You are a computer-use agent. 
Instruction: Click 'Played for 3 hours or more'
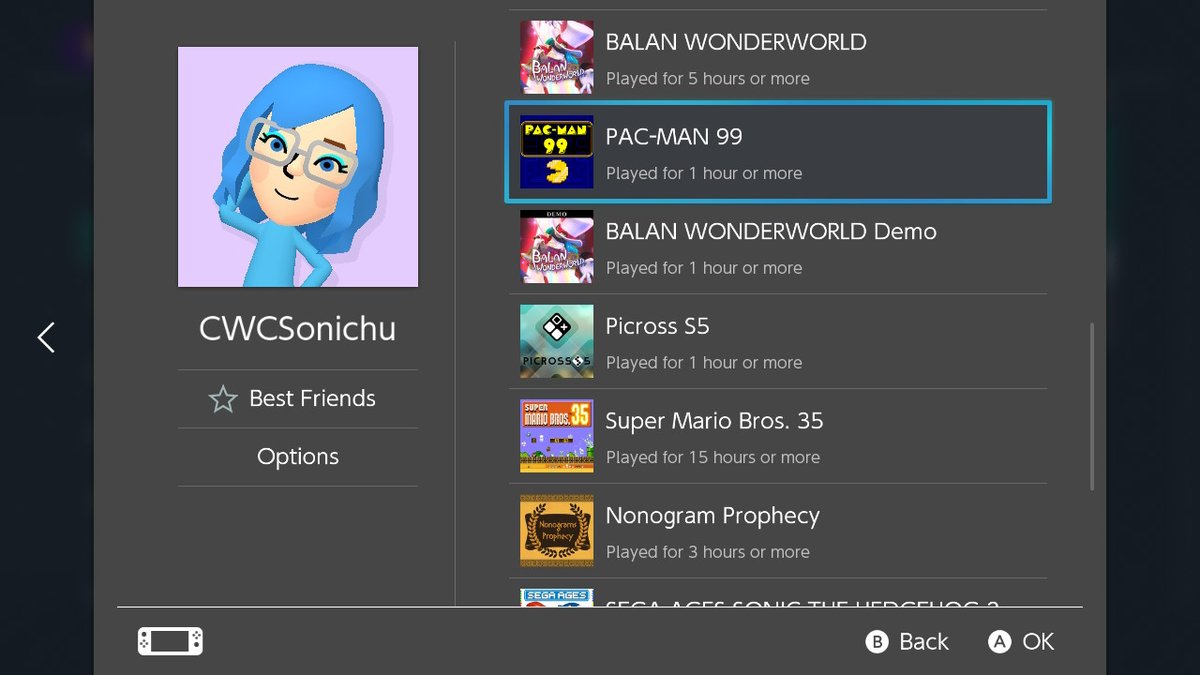708,552
